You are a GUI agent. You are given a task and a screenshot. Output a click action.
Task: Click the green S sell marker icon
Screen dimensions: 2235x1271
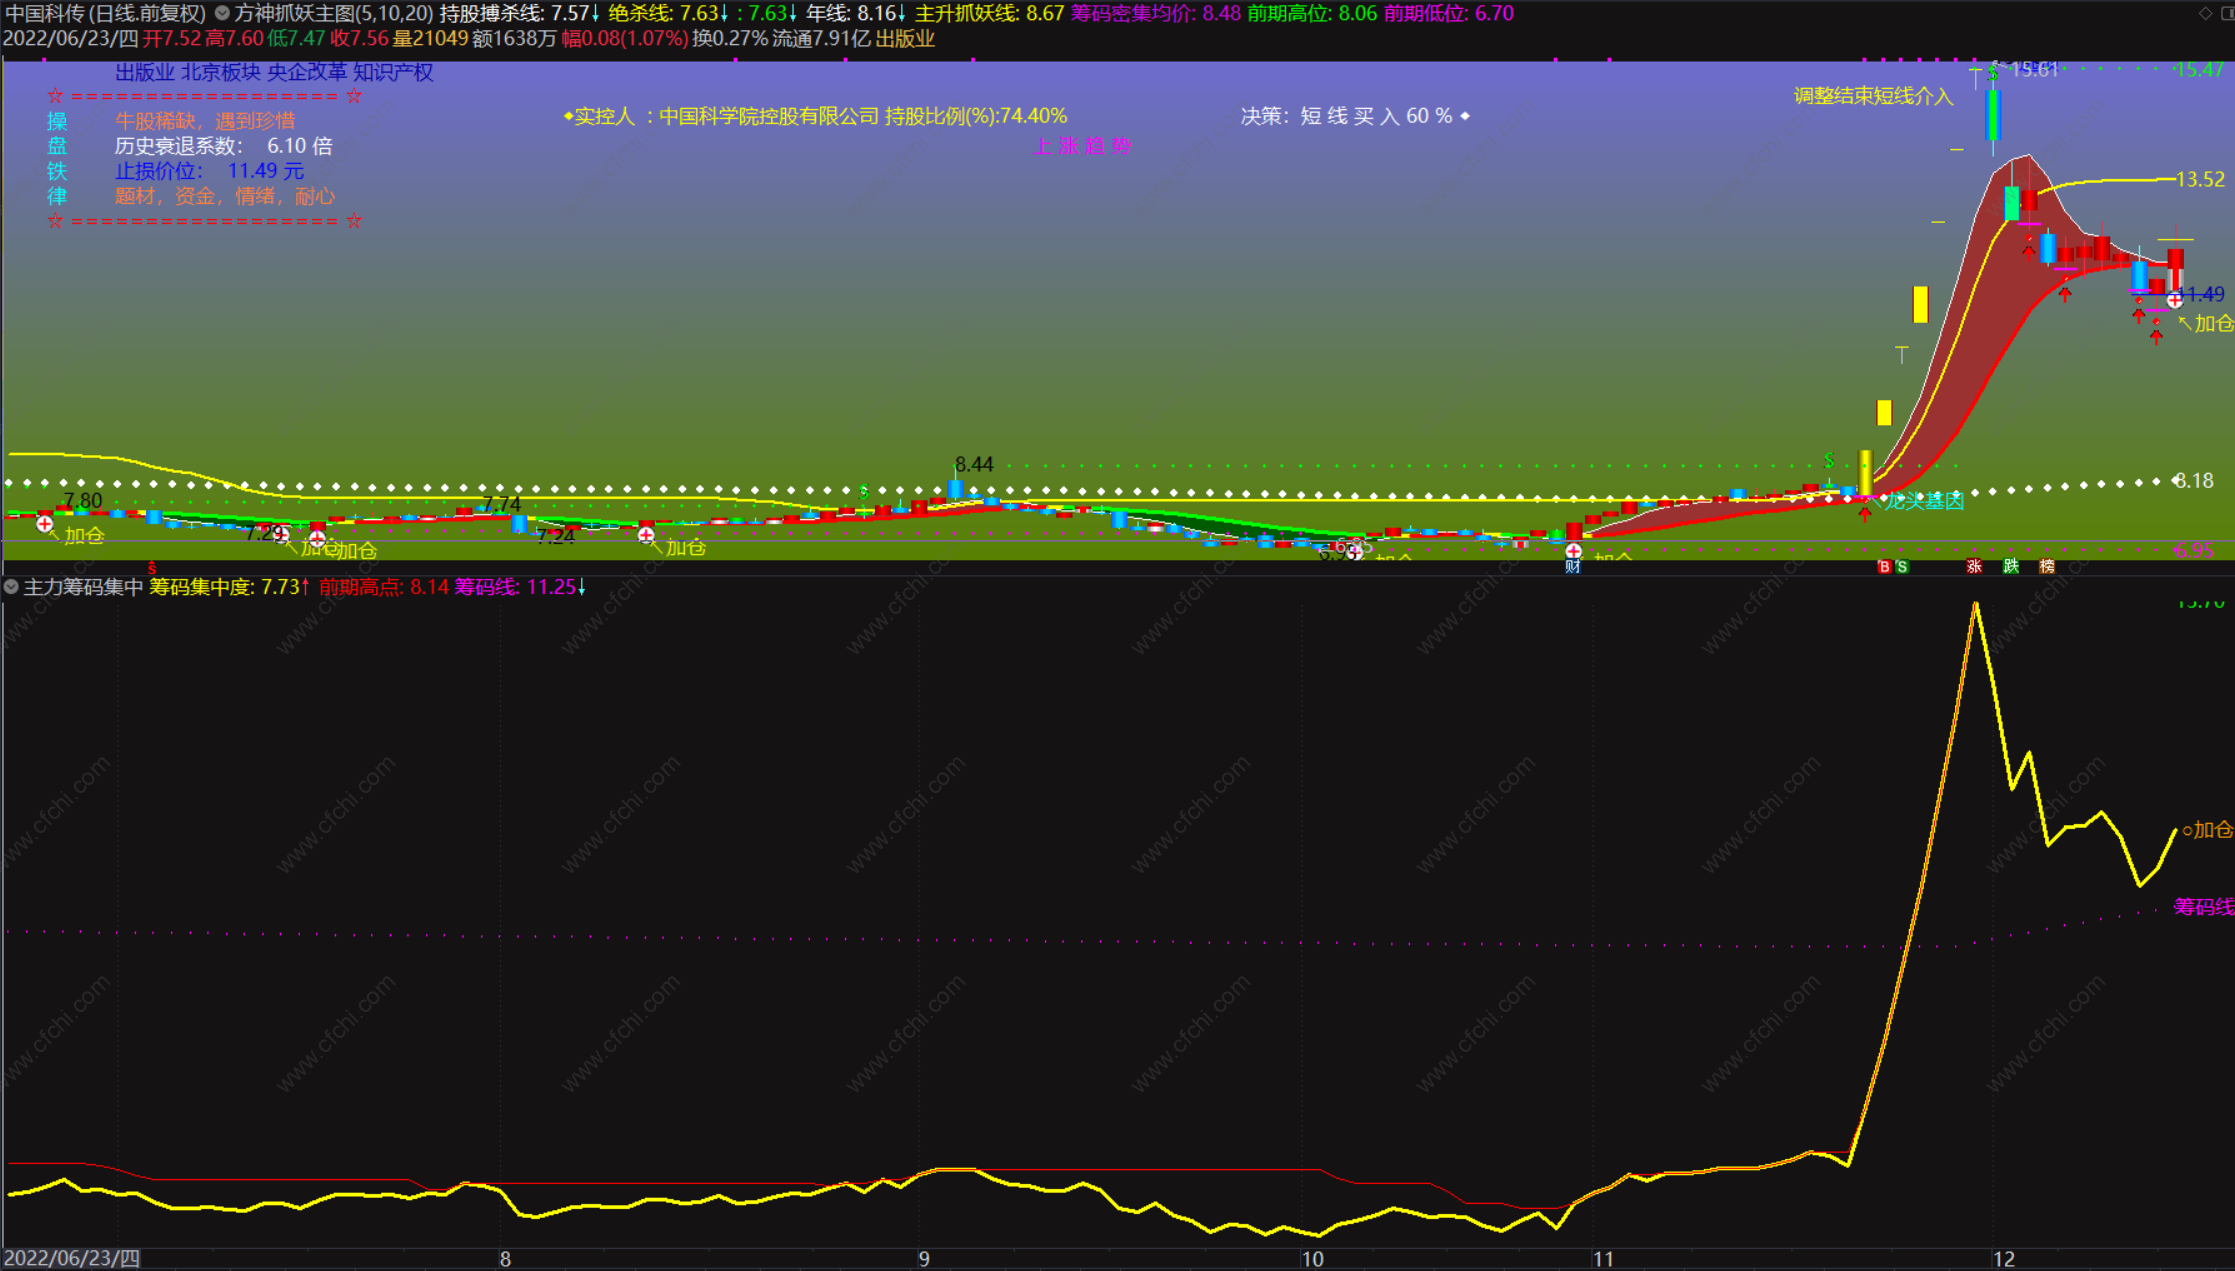1902,567
